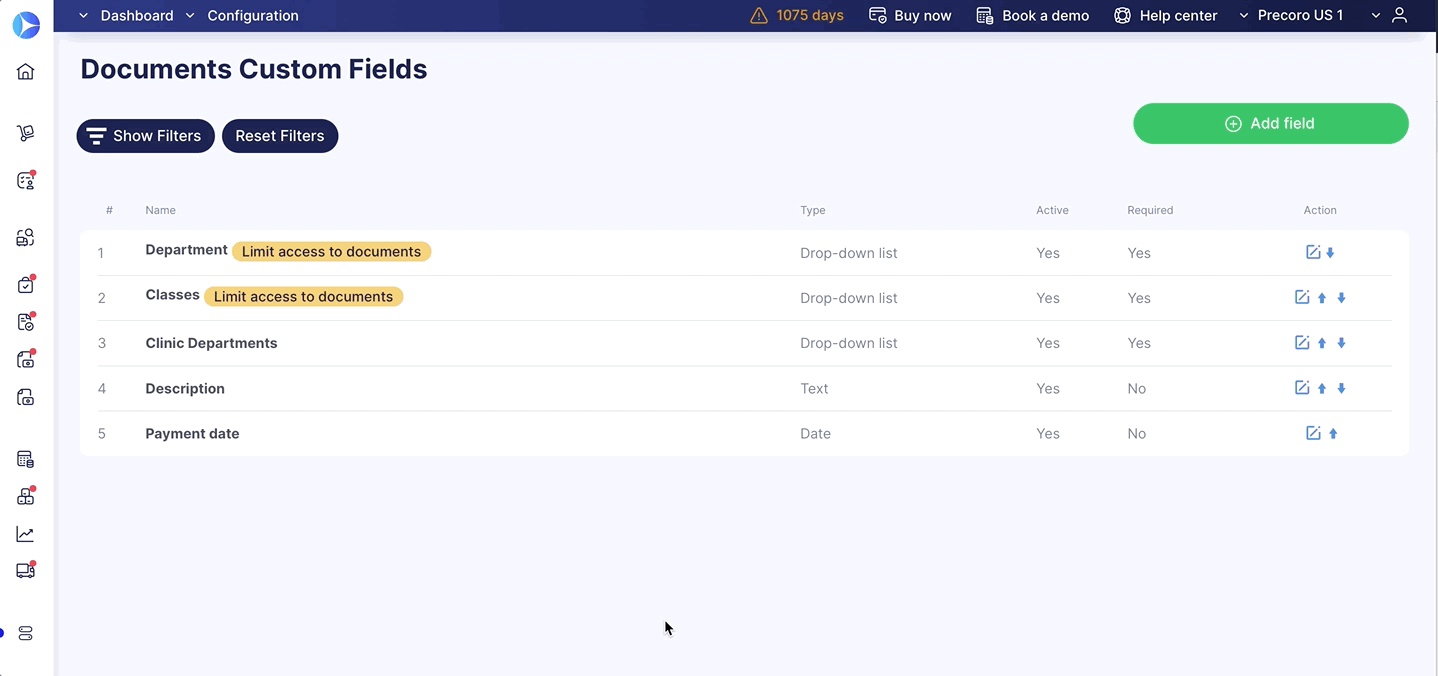Click the Name column header
Screen dimensions: 1438x676
(x=160, y=210)
